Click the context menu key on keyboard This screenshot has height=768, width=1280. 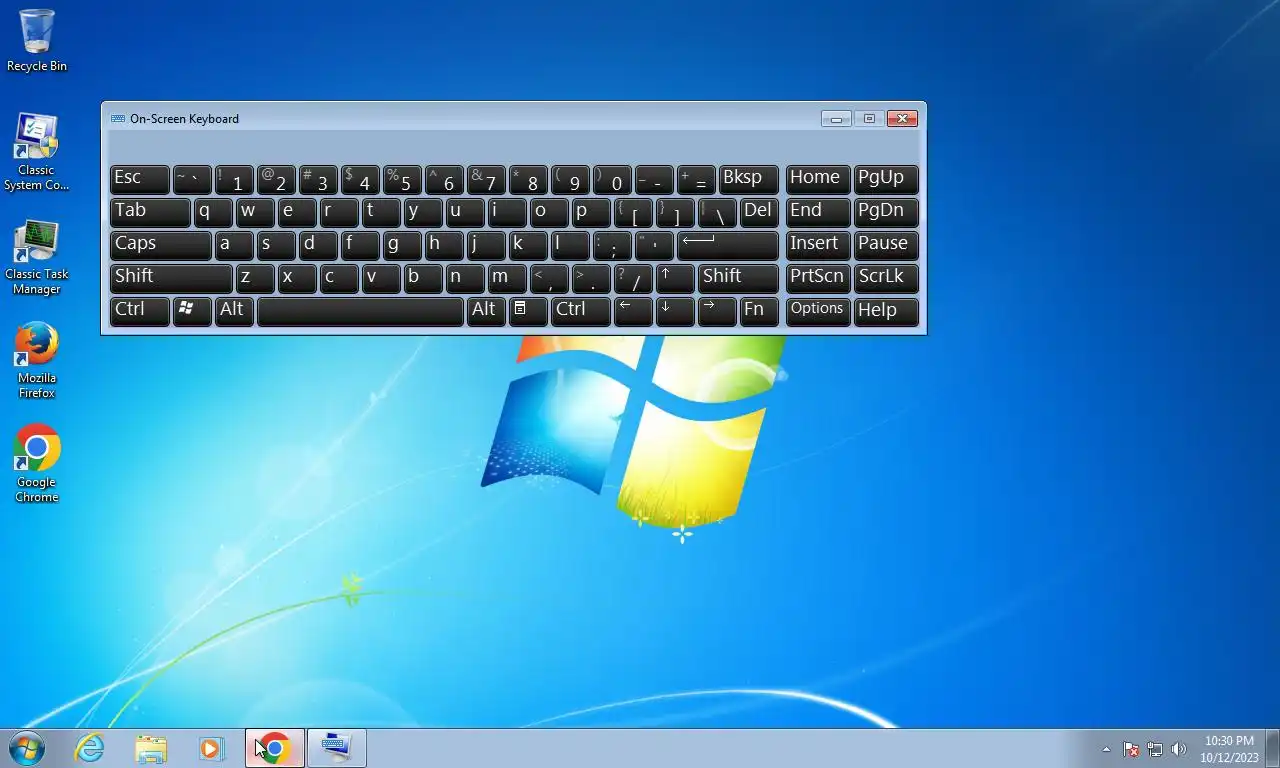pos(528,311)
